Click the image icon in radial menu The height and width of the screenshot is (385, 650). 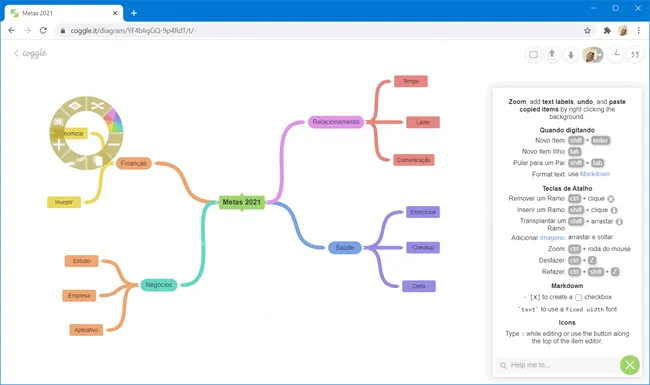(58, 122)
